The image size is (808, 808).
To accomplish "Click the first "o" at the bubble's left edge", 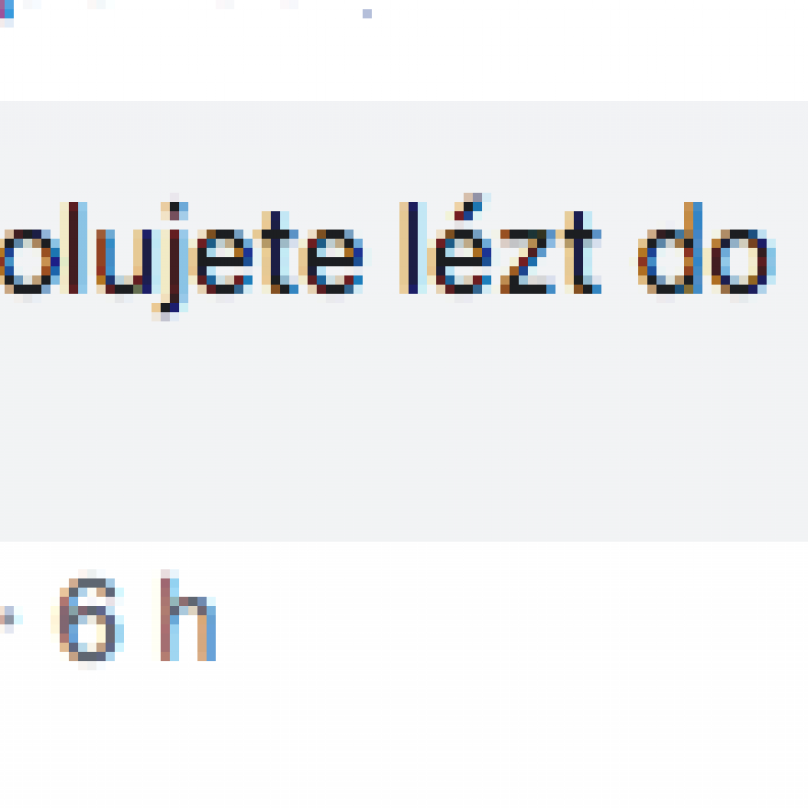I will [28, 262].
